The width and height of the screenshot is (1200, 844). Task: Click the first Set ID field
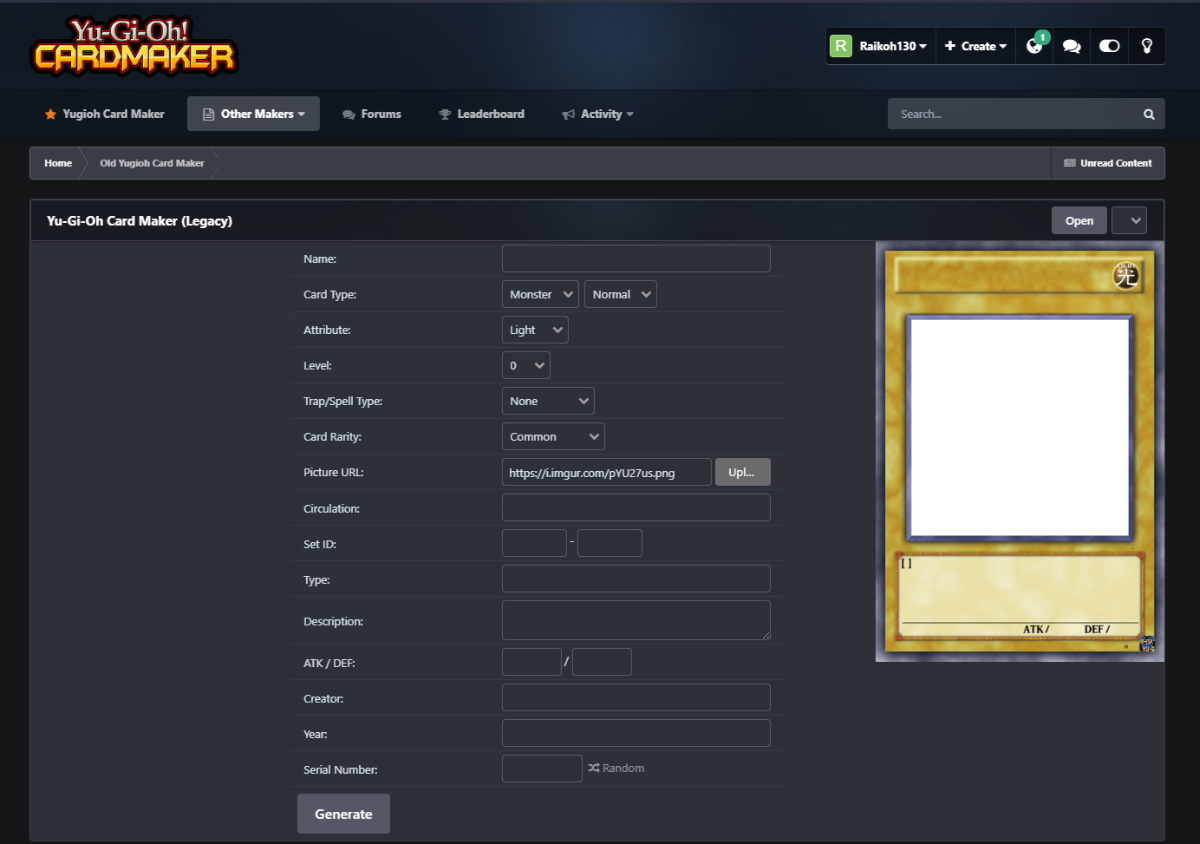534,543
